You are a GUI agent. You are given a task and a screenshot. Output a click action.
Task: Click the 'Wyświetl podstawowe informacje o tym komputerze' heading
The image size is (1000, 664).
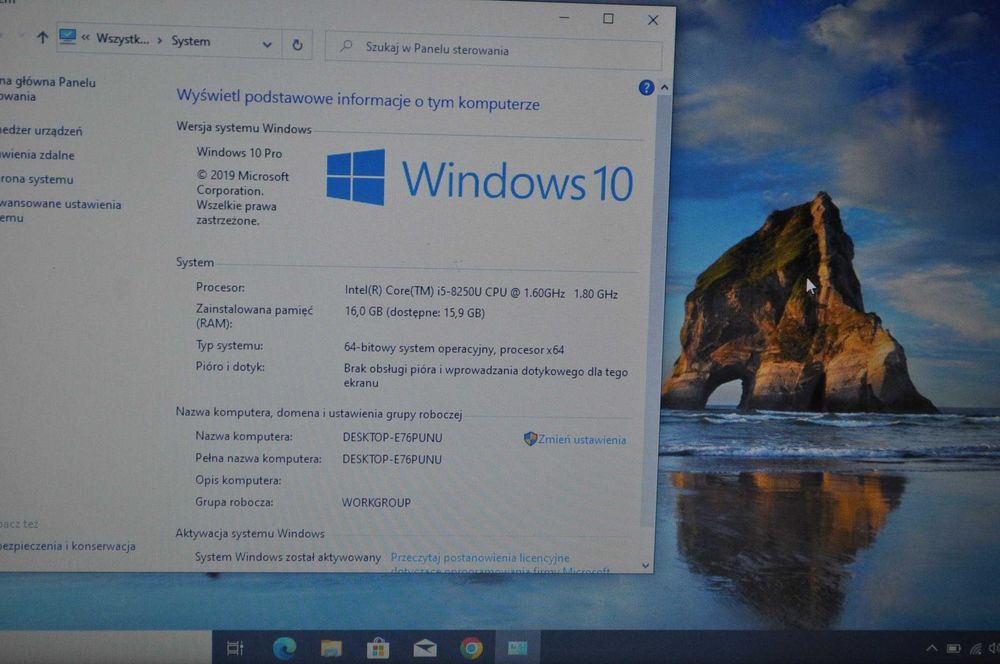(x=358, y=100)
